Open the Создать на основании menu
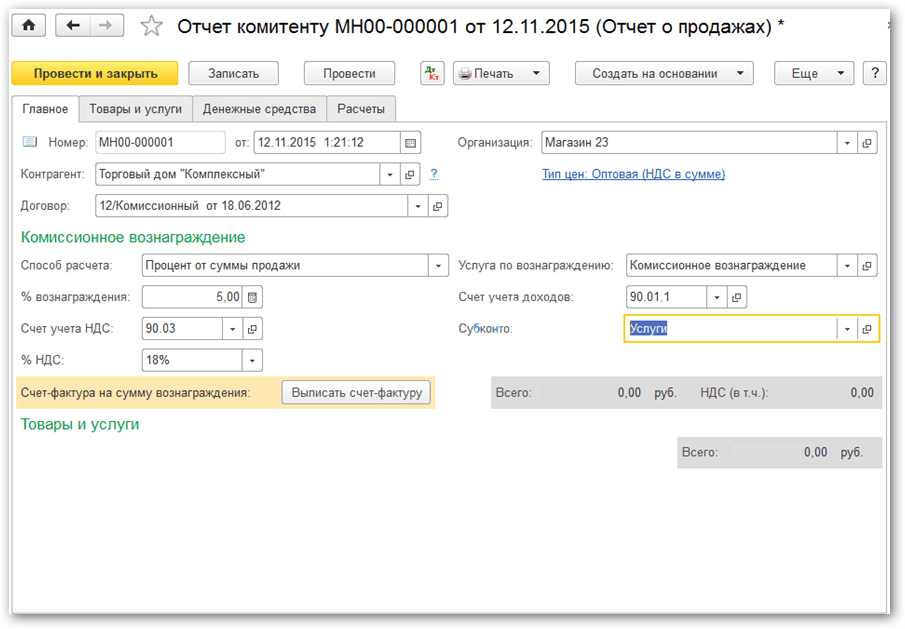The height and width of the screenshot is (629, 905). tap(663, 73)
